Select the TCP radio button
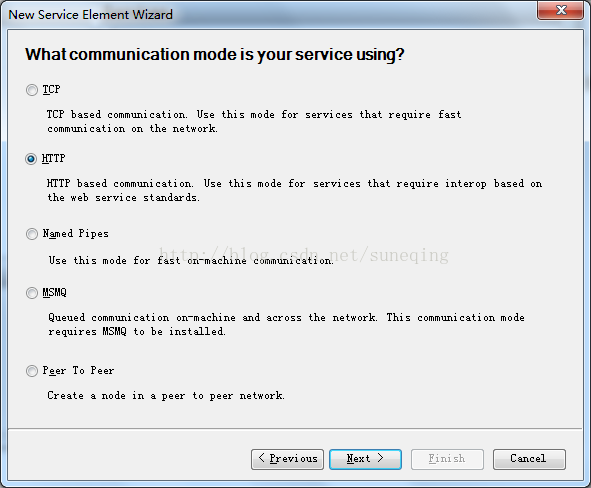 pos(32,90)
